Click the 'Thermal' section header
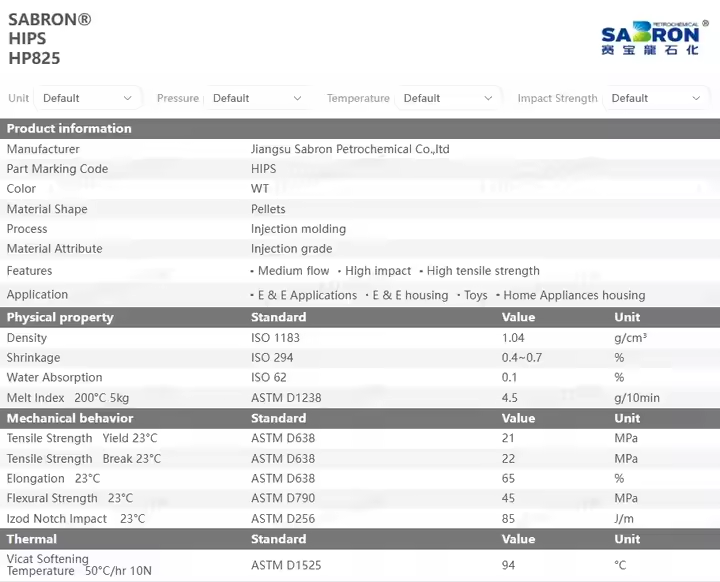Screen dimensions: 720x582 click(32, 539)
